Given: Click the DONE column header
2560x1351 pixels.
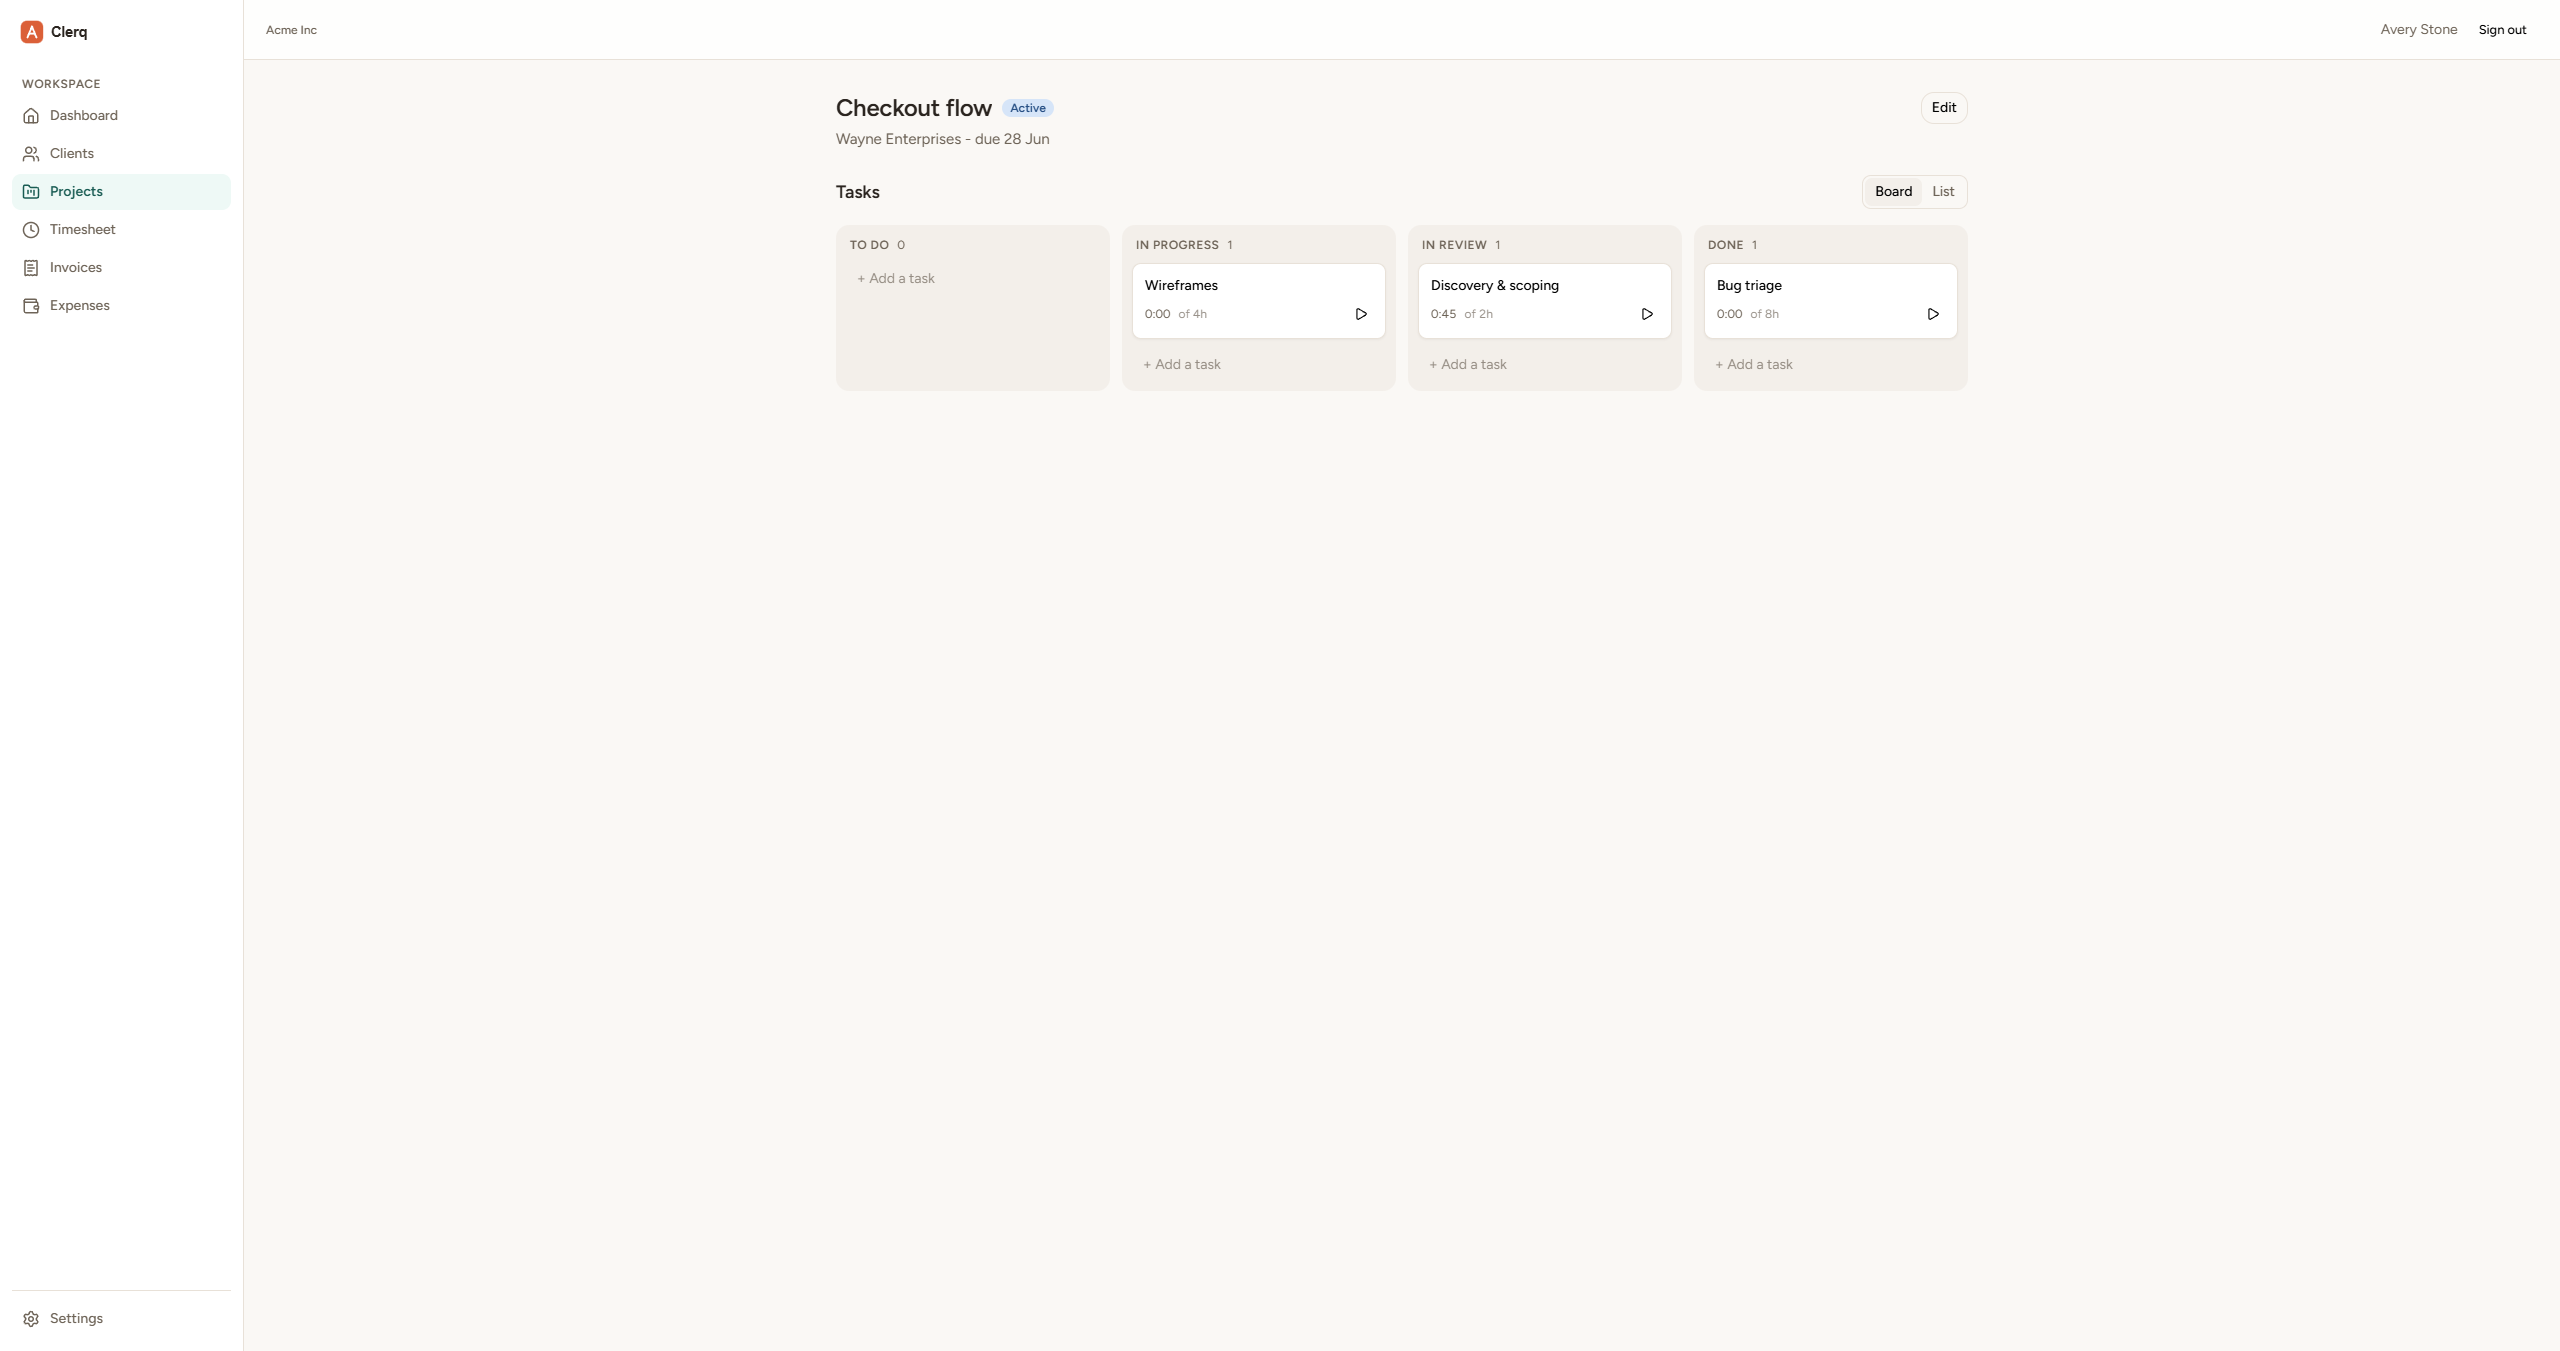Looking at the screenshot, I should point(1725,245).
